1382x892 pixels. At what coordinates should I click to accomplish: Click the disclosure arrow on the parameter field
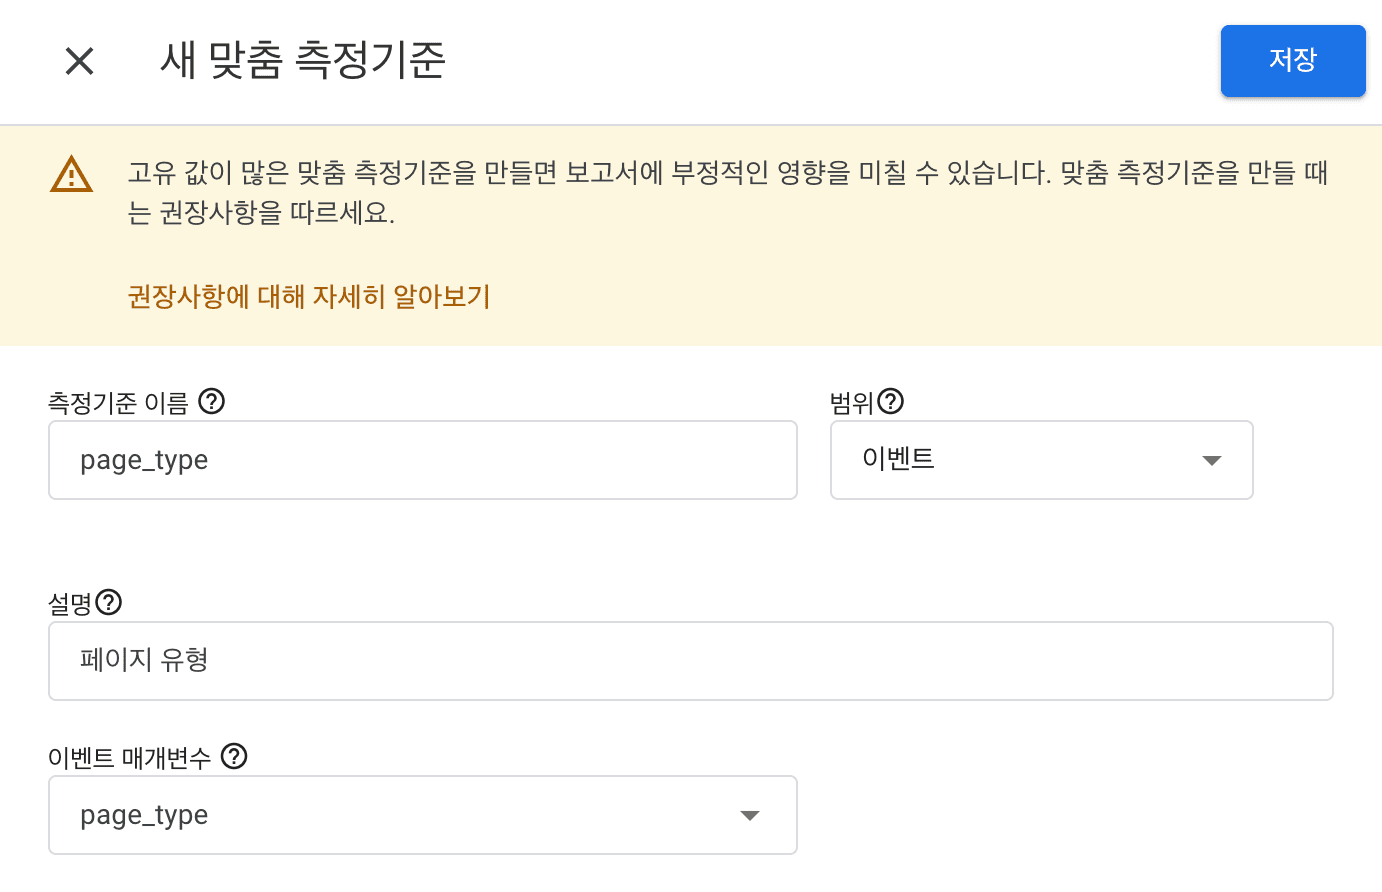(749, 815)
